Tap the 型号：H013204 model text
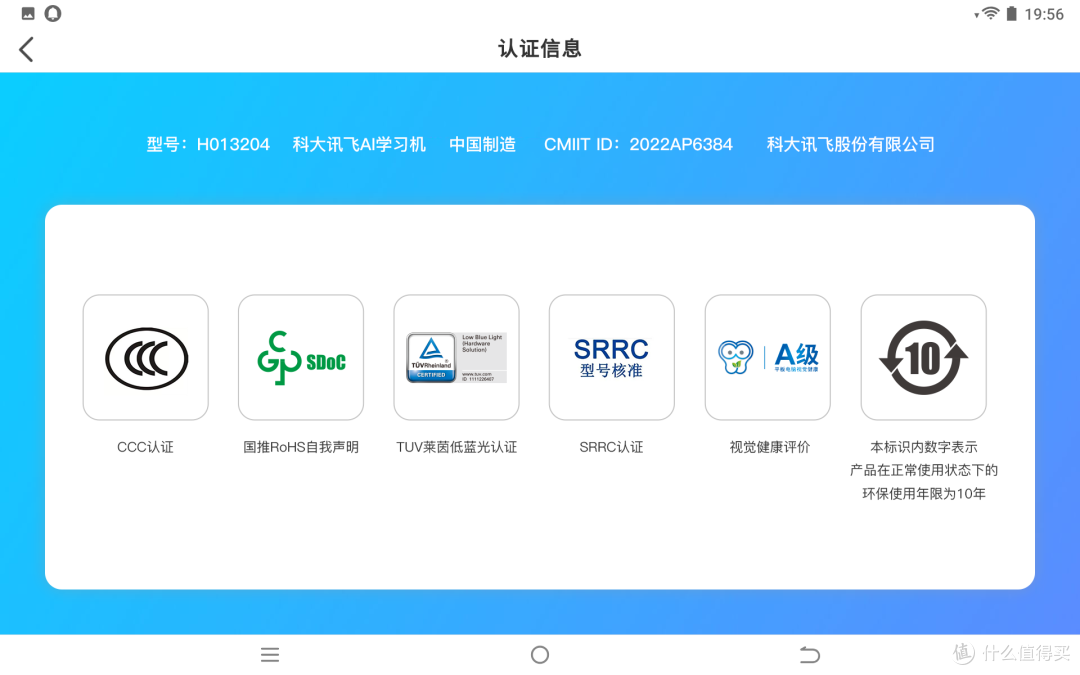This screenshot has width=1080, height=675. [x=208, y=145]
